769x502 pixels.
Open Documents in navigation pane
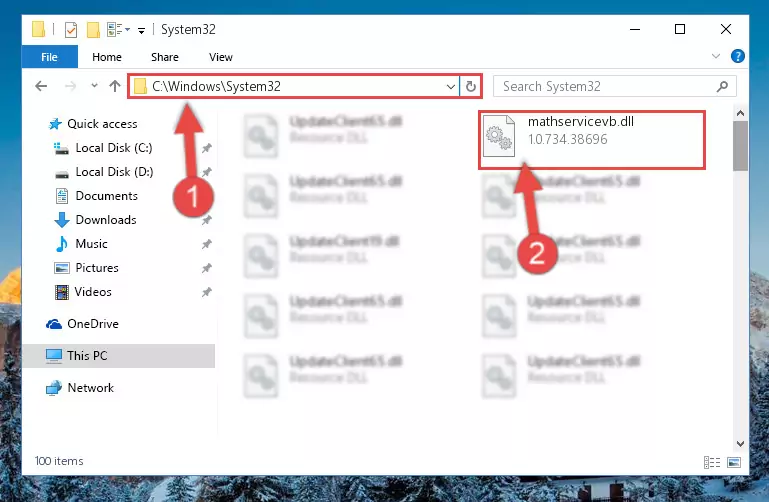[x=106, y=196]
